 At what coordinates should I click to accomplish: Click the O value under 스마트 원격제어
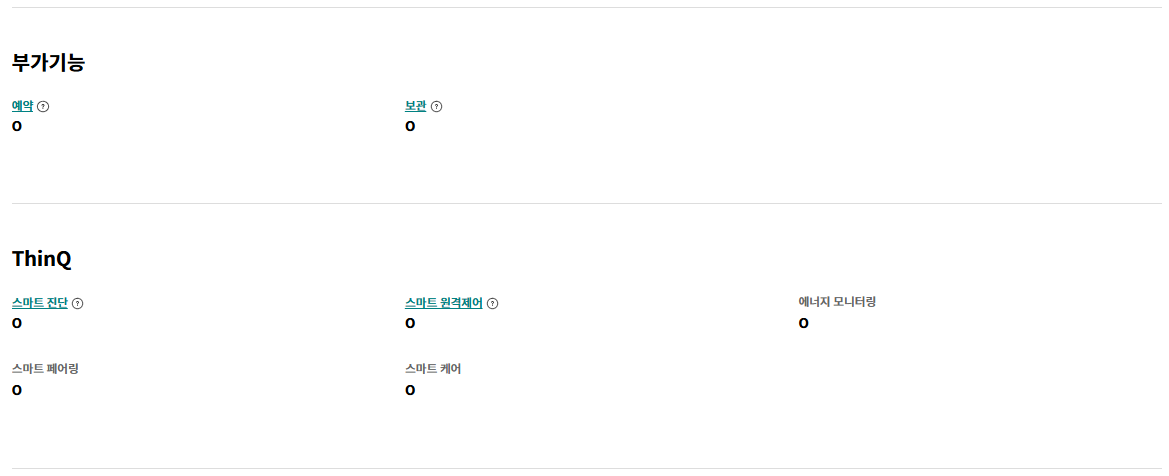coord(410,323)
